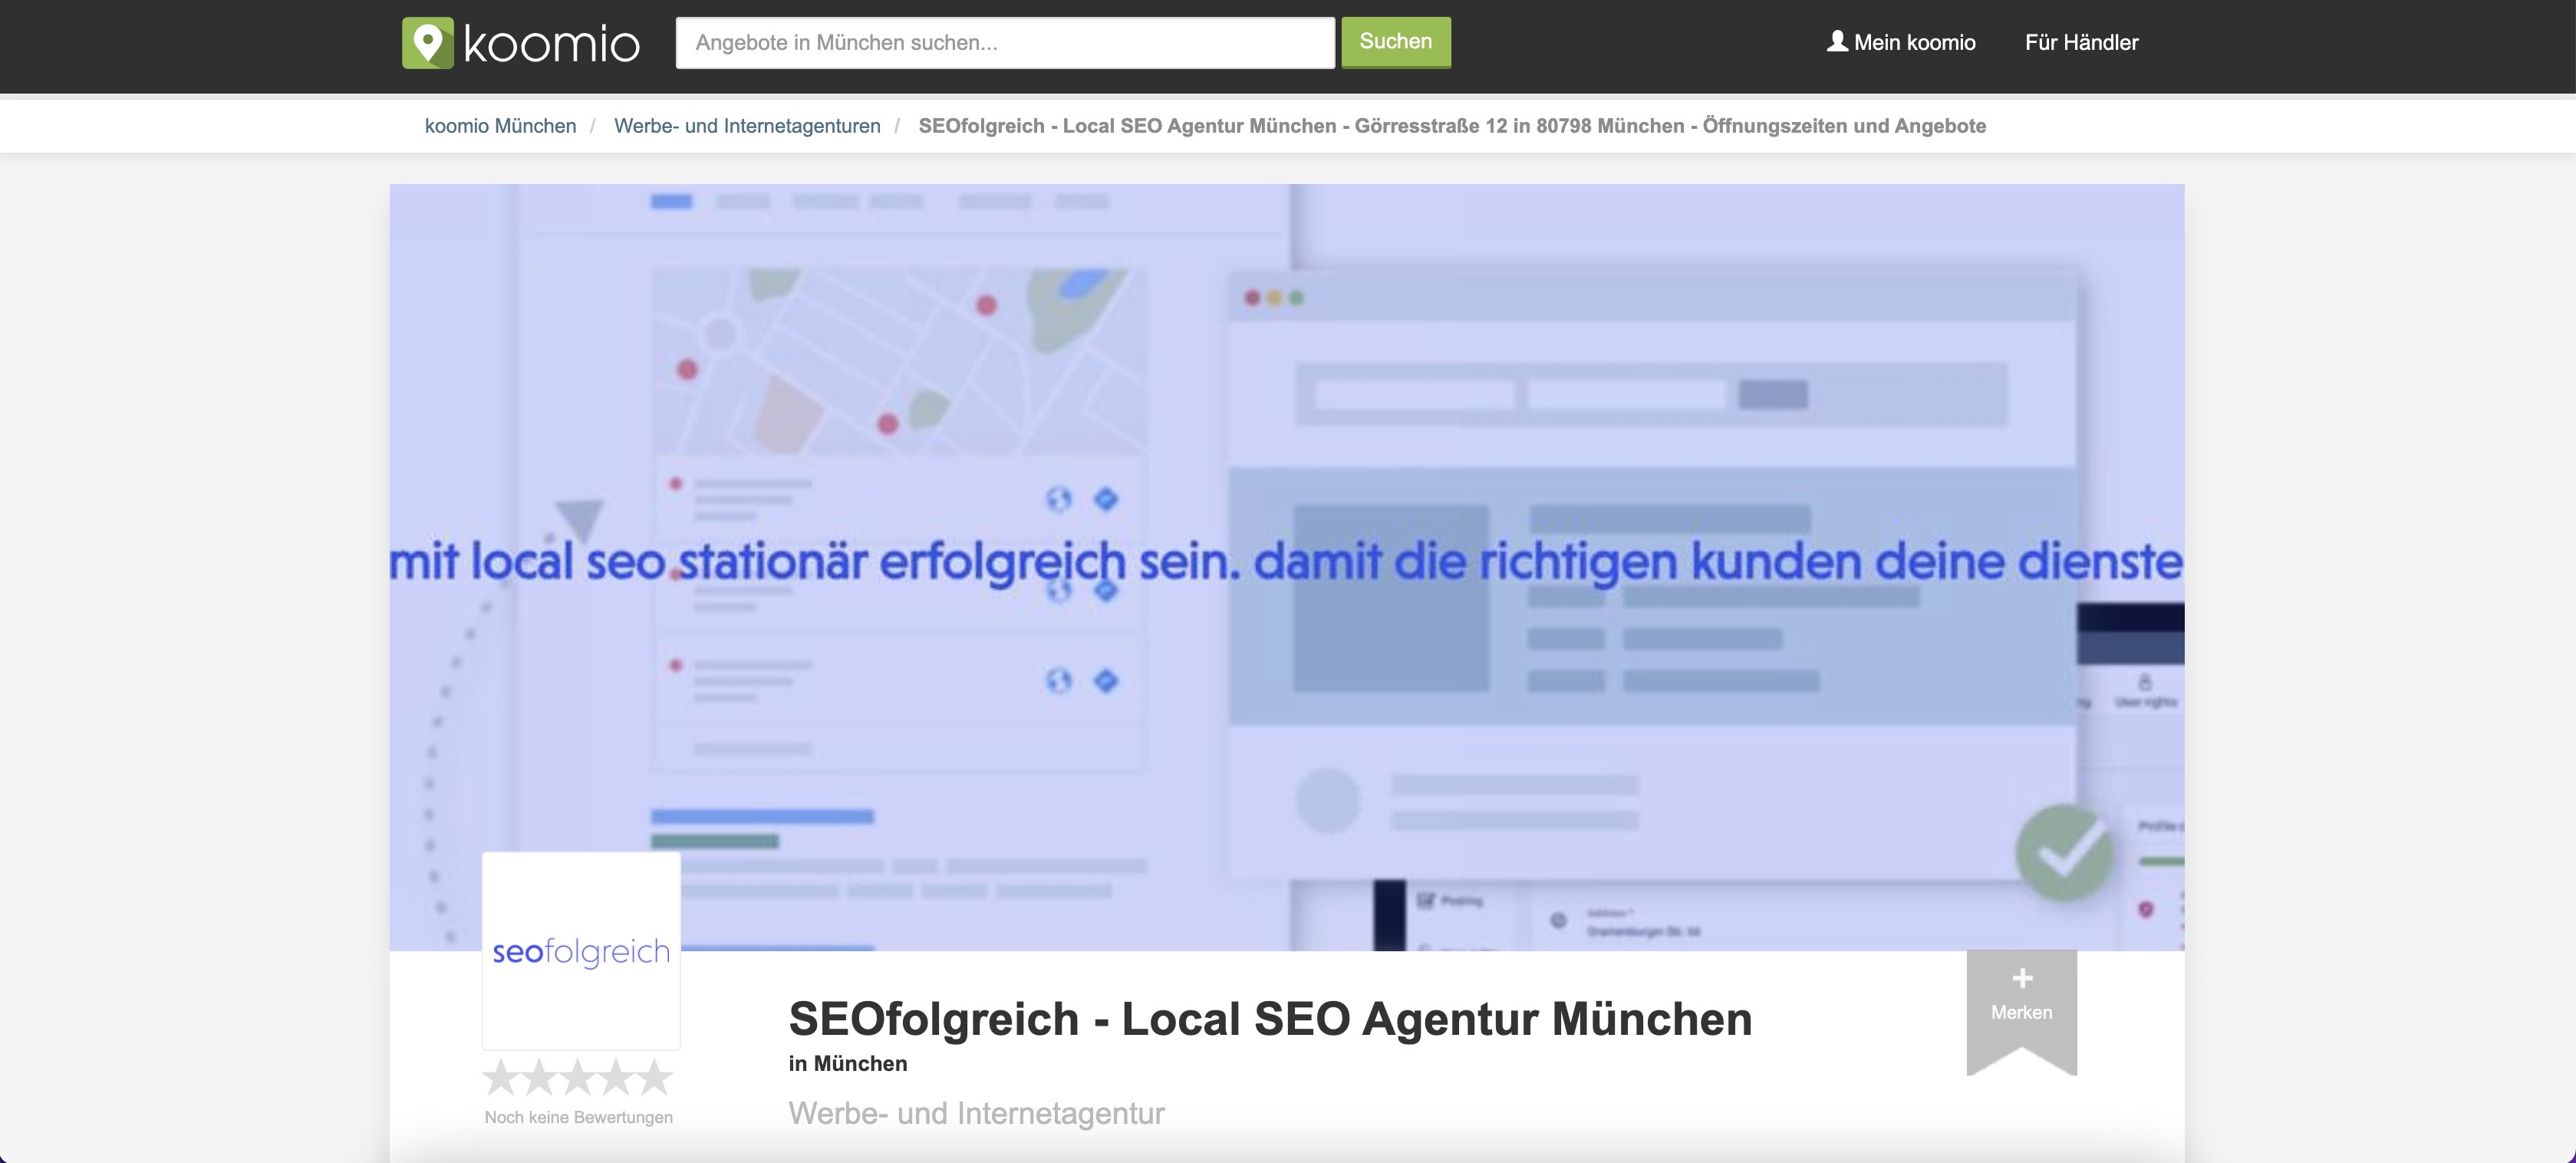Screen dimensions: 2576x1163
Task: Focus the Angebote in München search field
Action: pos(1005,43)
